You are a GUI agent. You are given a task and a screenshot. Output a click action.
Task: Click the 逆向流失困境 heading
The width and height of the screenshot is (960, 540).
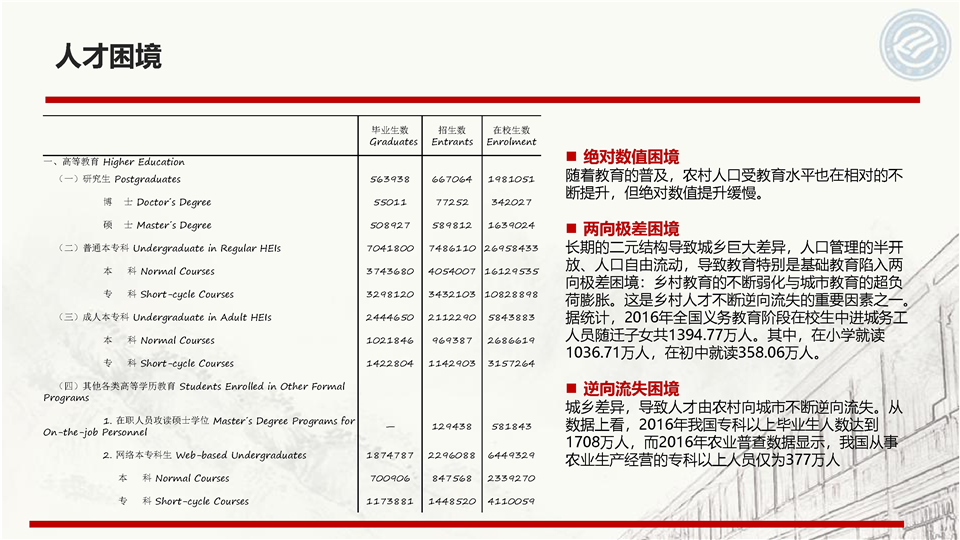(631, 389)
